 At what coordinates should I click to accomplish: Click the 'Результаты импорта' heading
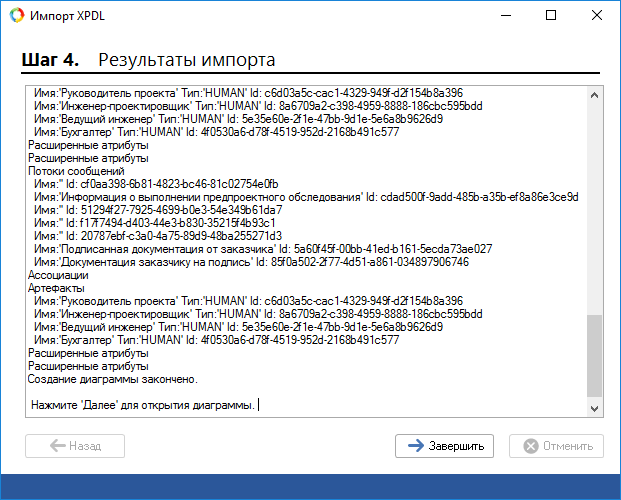tap(187, 60)
